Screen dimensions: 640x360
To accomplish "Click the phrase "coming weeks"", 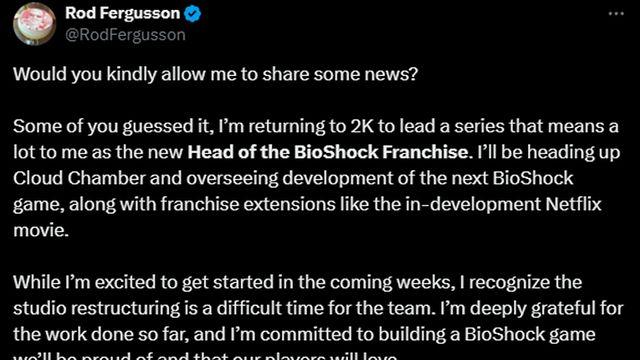I will click(392, 282).
